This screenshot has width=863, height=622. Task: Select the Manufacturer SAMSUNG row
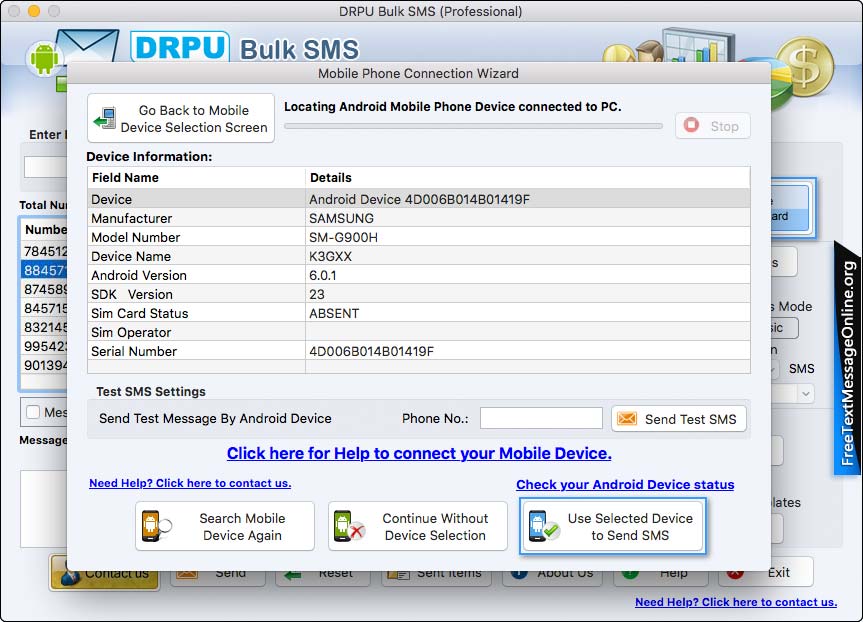pyautogui.click(x=418, y=218)
